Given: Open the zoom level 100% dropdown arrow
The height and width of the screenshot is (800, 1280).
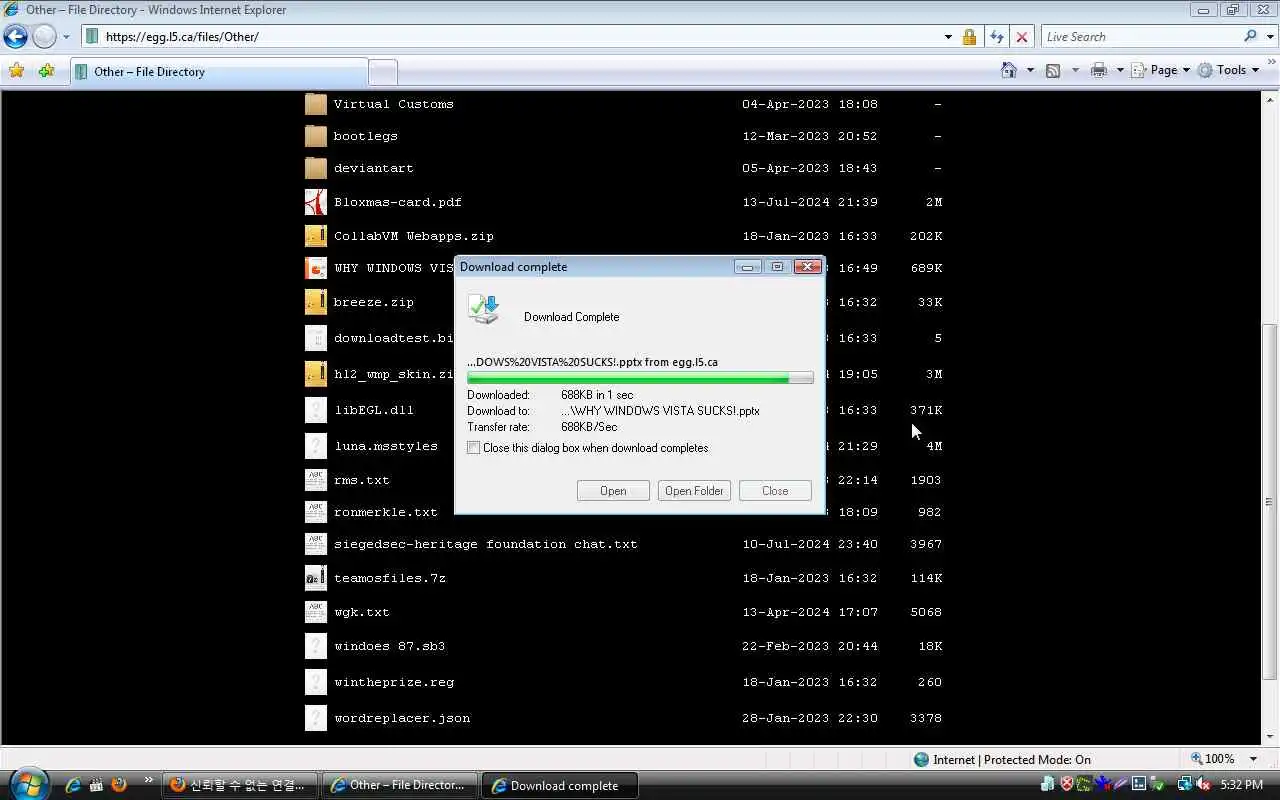Looking at the screenshot, I should (1253, 760).
